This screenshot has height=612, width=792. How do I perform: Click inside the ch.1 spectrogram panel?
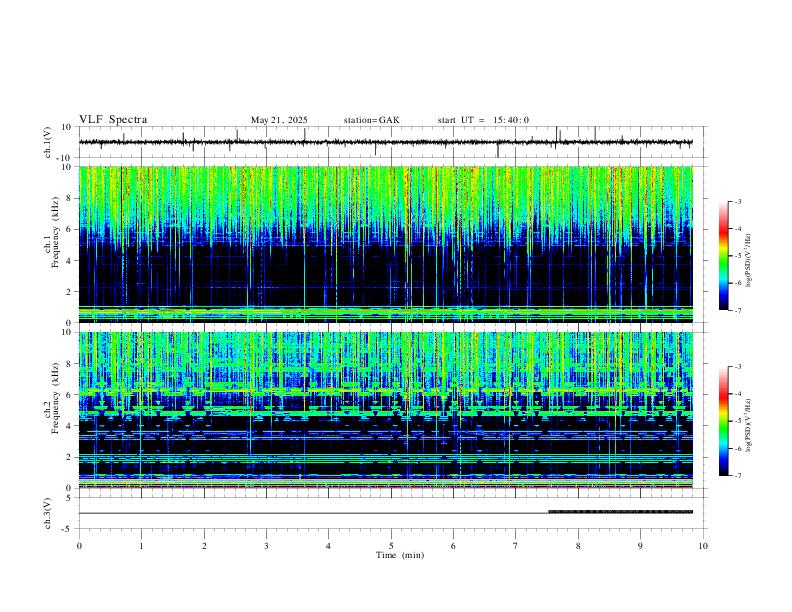(x=386, y=244)
